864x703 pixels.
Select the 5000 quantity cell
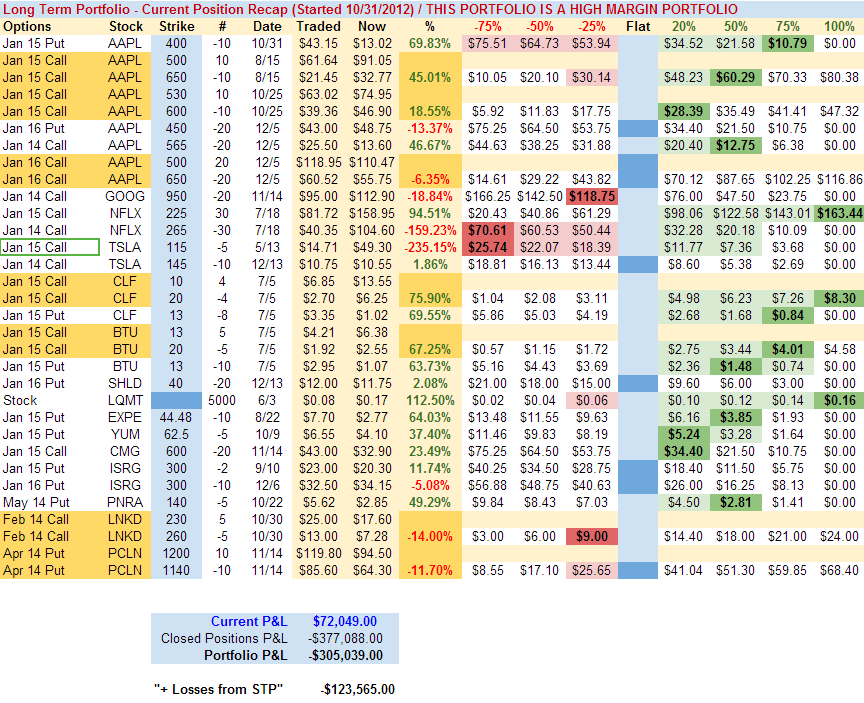click(x=223, y=400)
